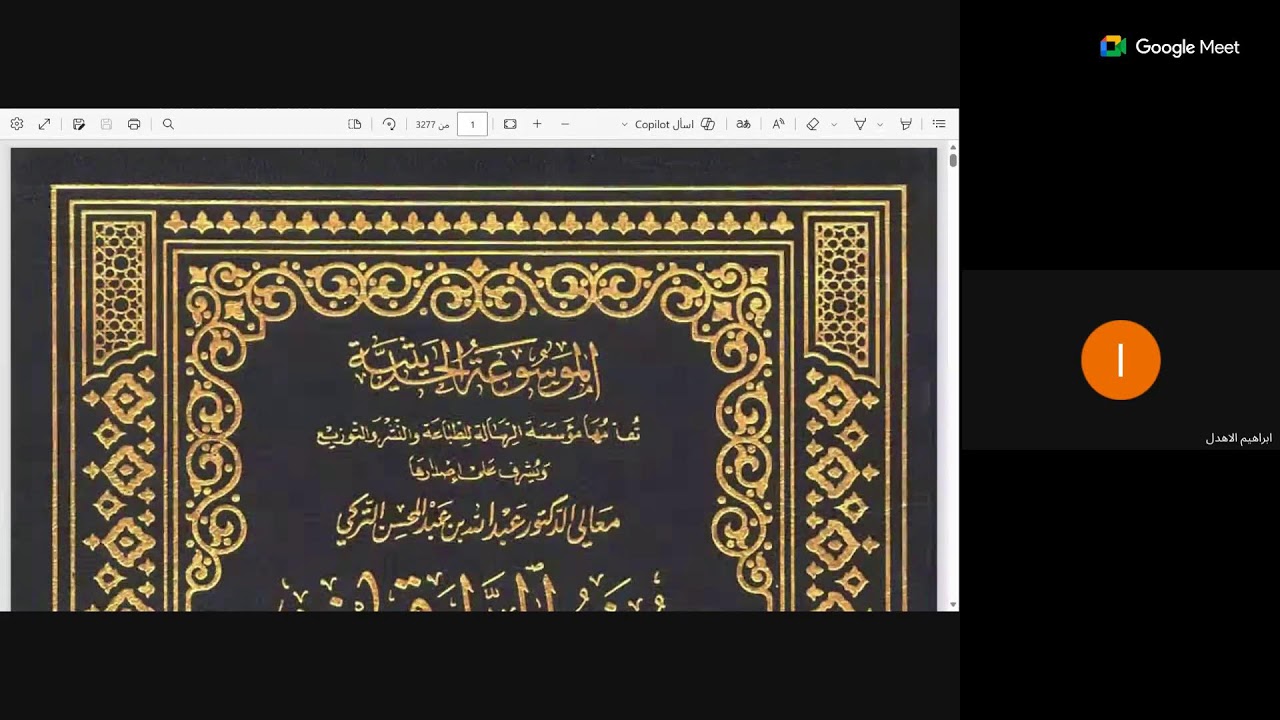1280x720 pixels.
Task: Open Ask Copilot button
Action: tap(675, 124)
